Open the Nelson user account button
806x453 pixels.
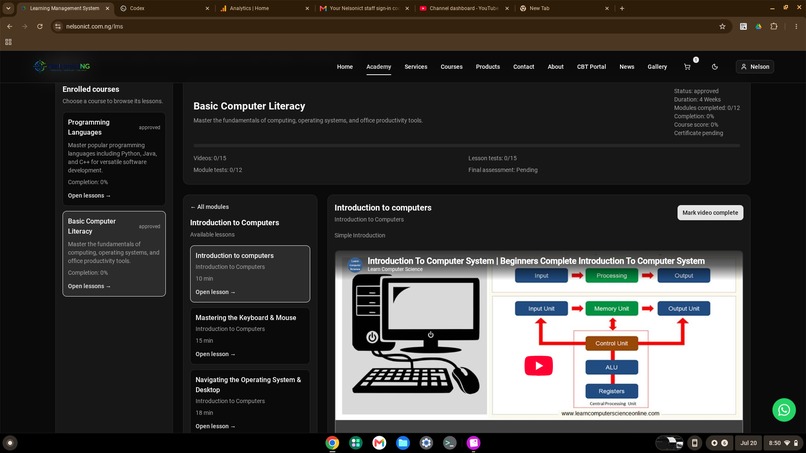[755, 67]
